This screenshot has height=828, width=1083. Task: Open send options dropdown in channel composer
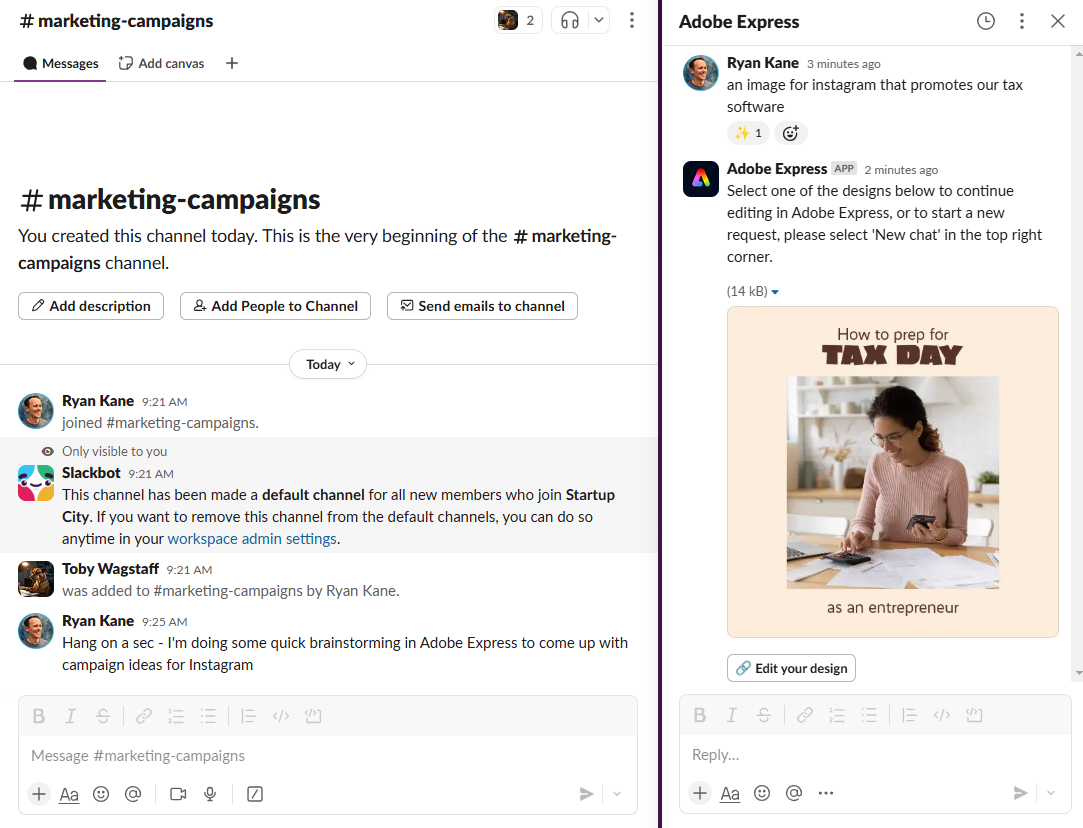617,794
